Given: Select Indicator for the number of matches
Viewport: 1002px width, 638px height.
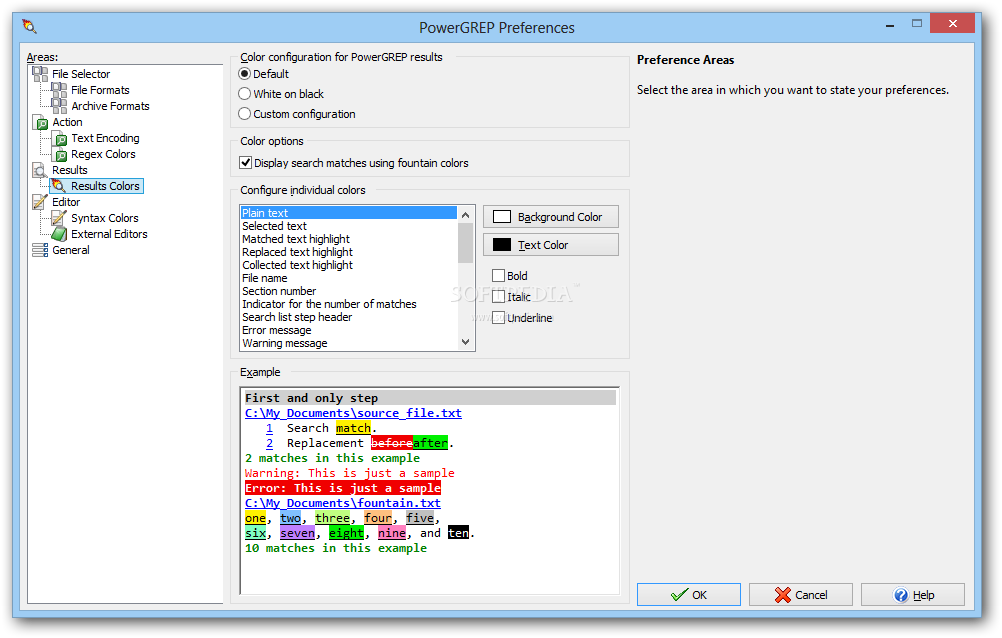Looking at the screenshot, I should click(349, 304).
